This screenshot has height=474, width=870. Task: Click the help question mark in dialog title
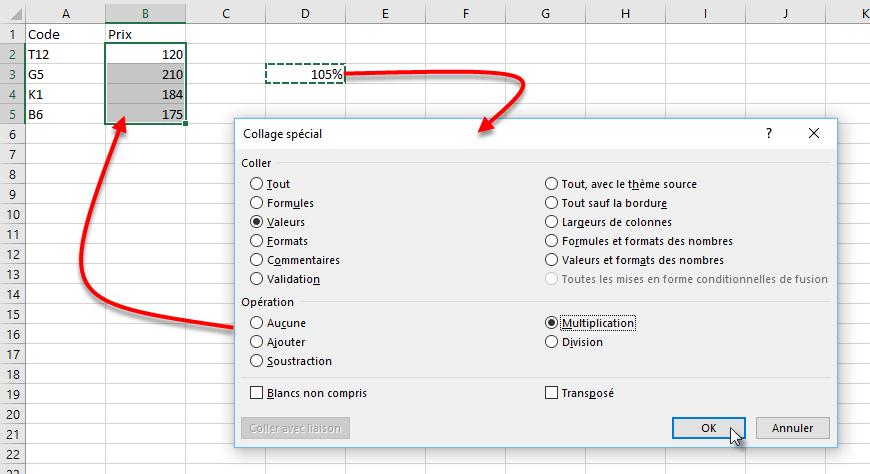point(768,133)
